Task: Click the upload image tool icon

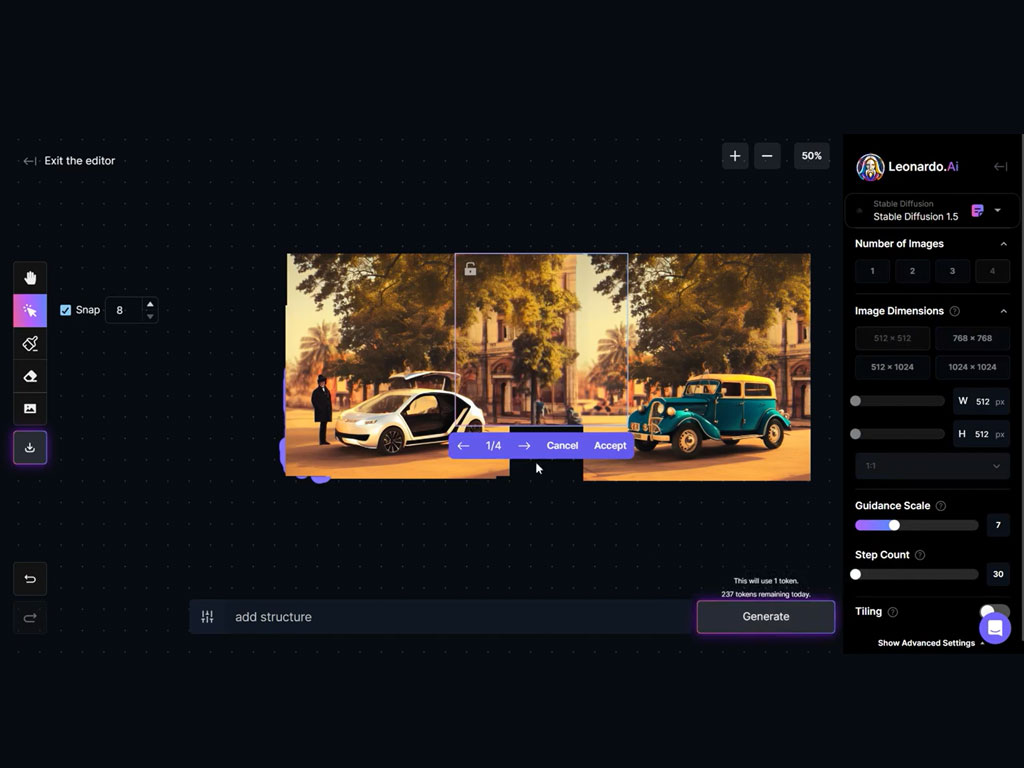Action: coord(30,409)
